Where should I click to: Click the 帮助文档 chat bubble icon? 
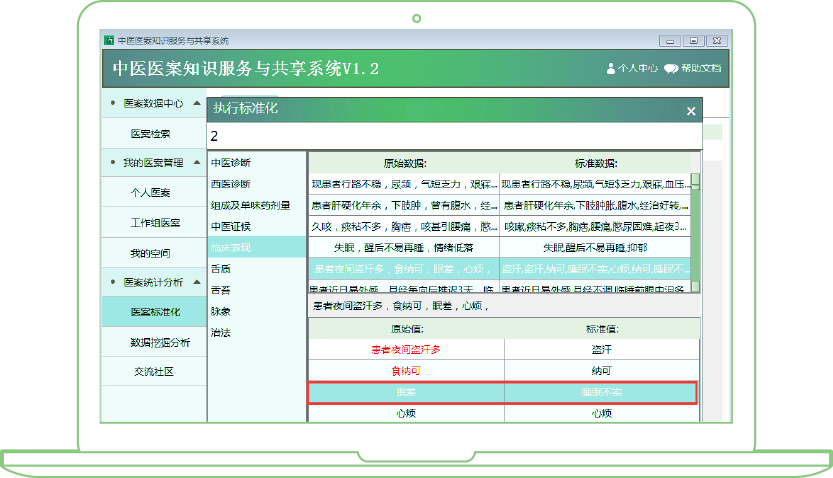[x=670, y=69]
